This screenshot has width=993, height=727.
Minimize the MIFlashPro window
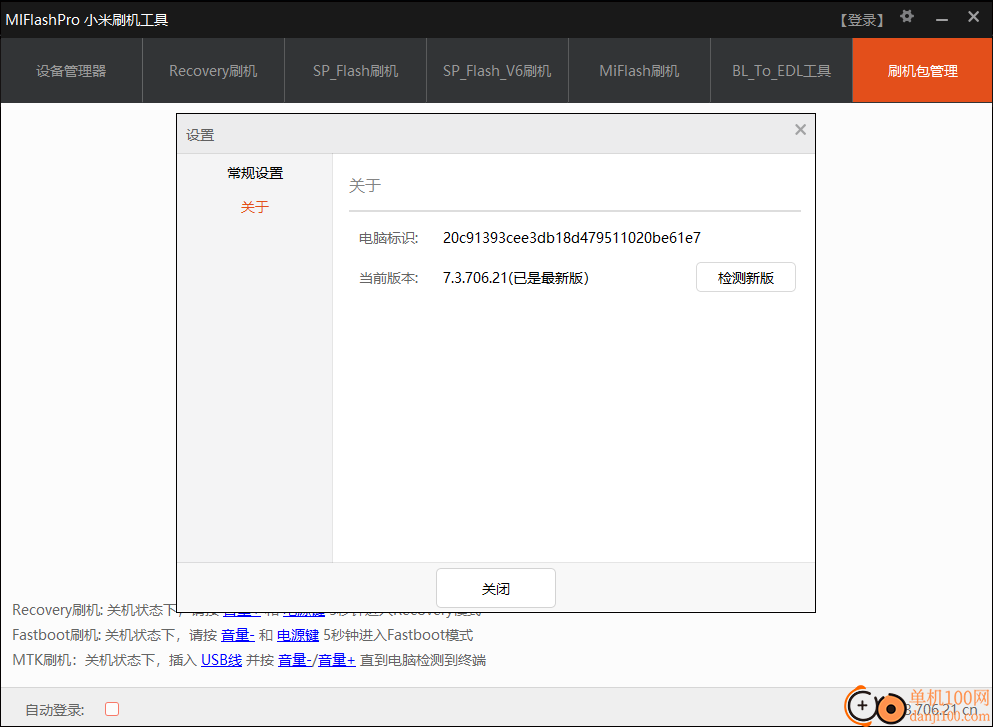click(x=942, y=20)
